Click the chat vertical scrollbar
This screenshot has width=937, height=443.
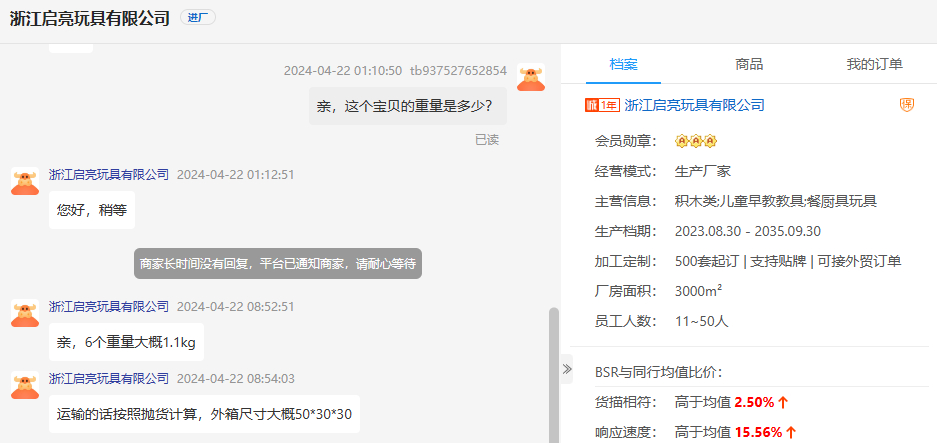tap(554, 375)
